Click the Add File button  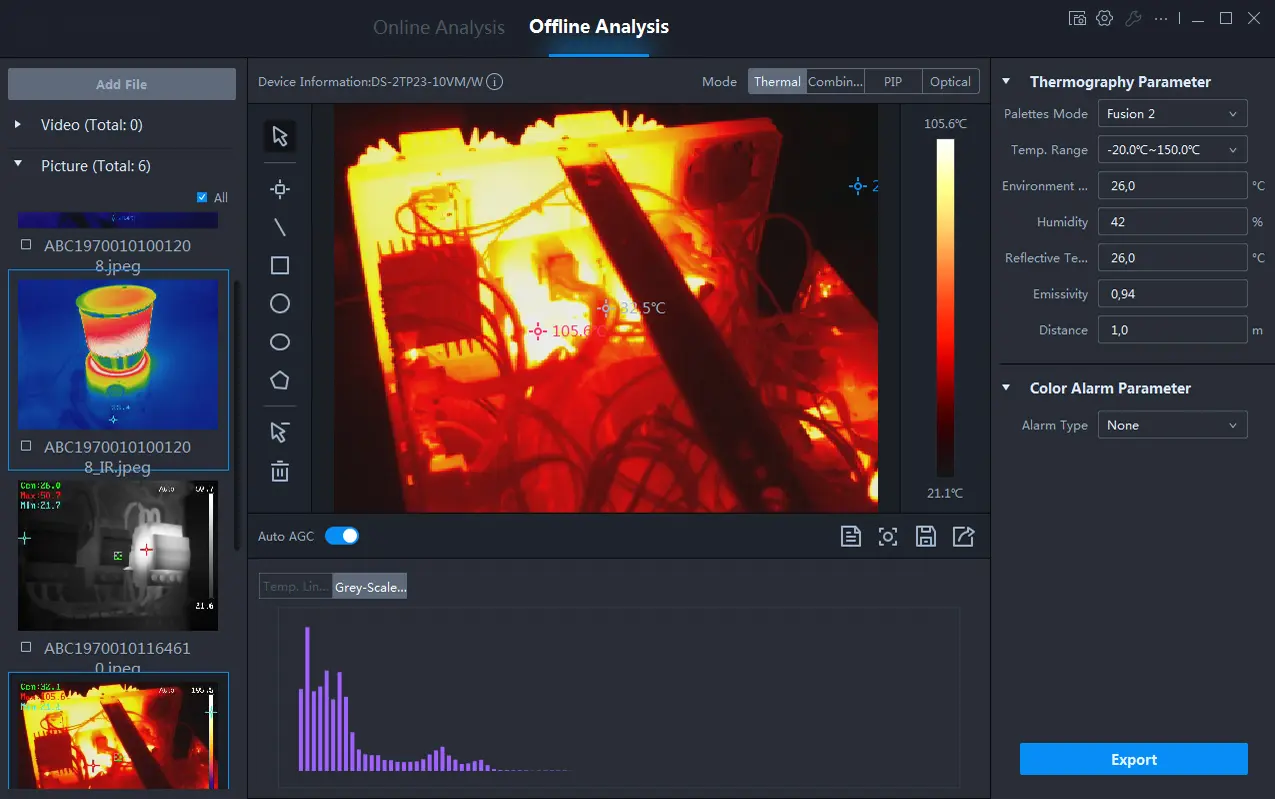pyautogui.click(x=122, y=84)
